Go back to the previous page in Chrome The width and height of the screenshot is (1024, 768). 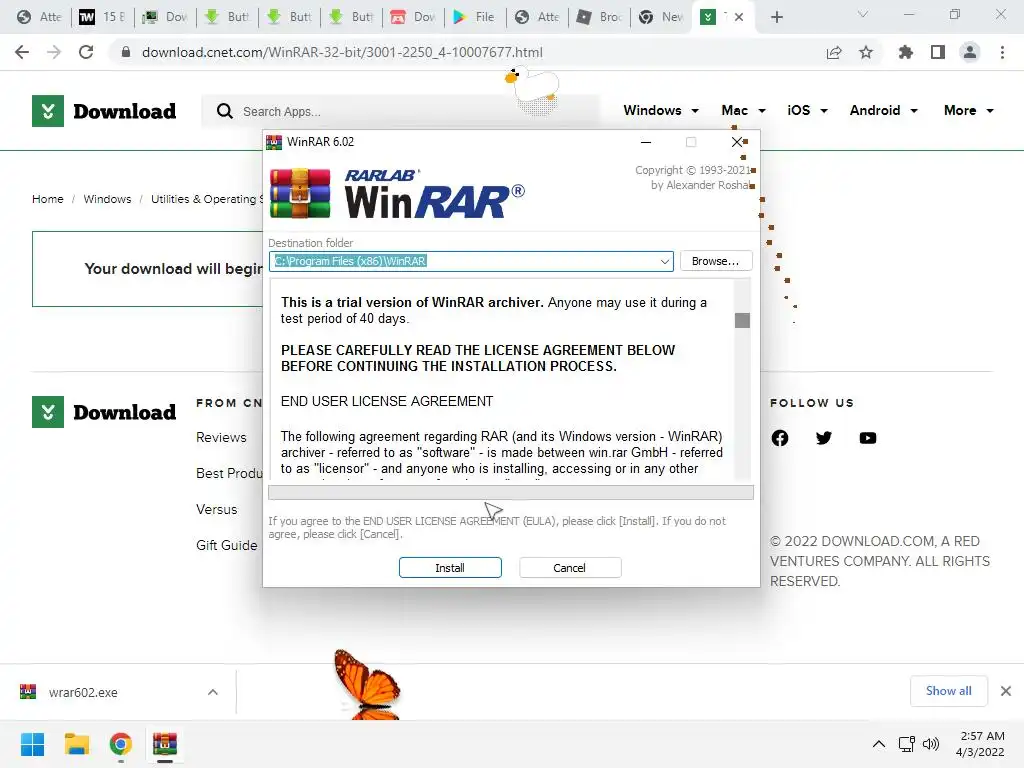[x=22, y=52]
